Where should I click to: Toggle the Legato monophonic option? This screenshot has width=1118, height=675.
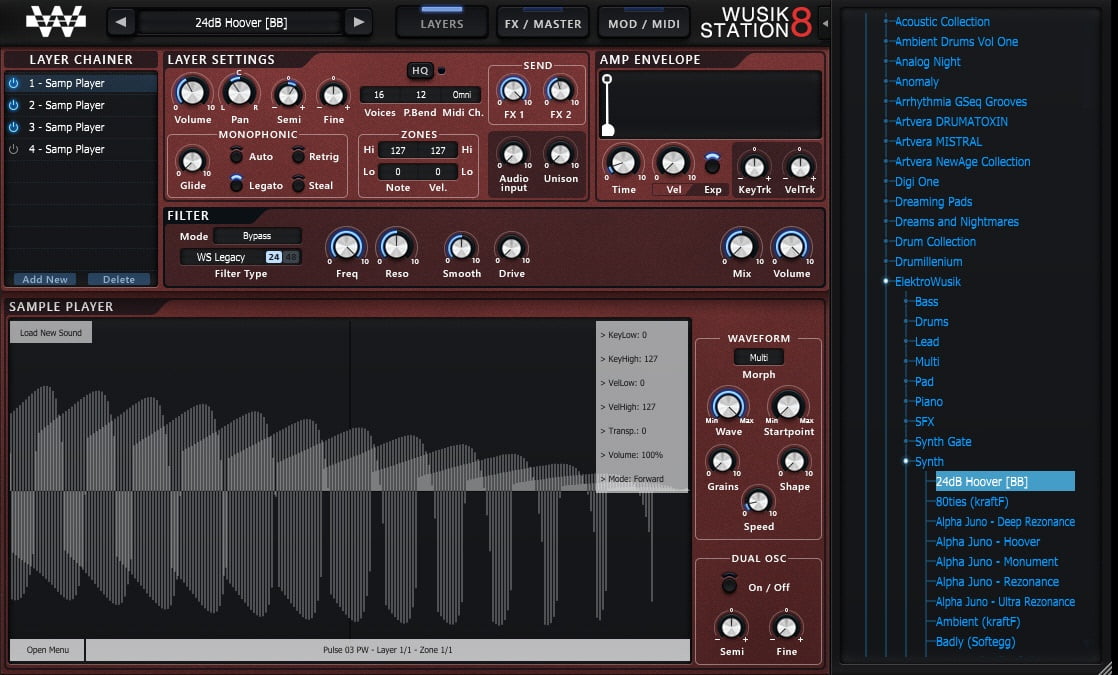[x=236, y=183]
